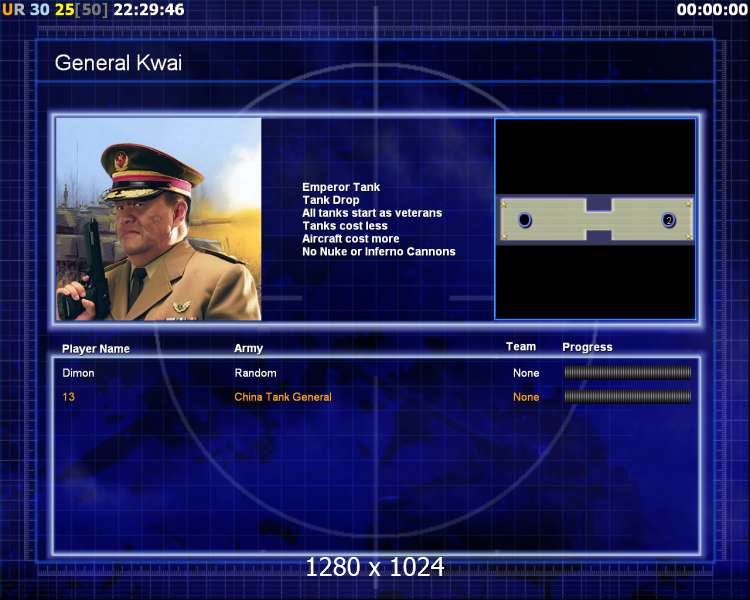Click the 'Army' column header

click(x=248, y=348)
